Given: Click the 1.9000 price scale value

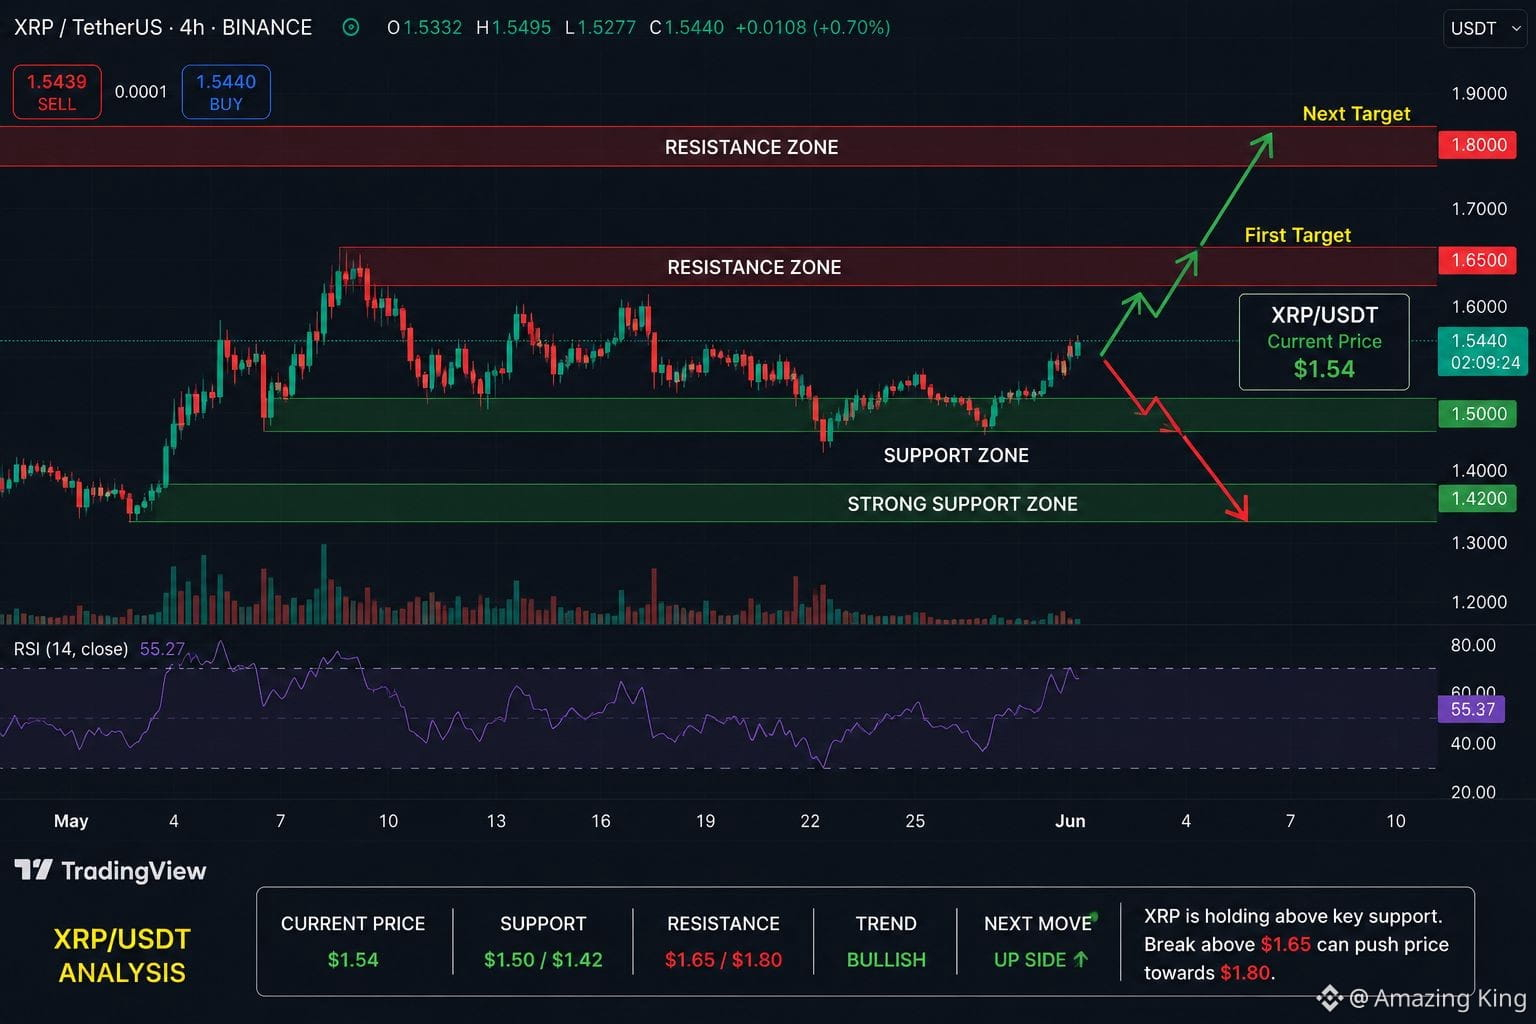Looking at the screenshot, I should (x=1479, y=94).
